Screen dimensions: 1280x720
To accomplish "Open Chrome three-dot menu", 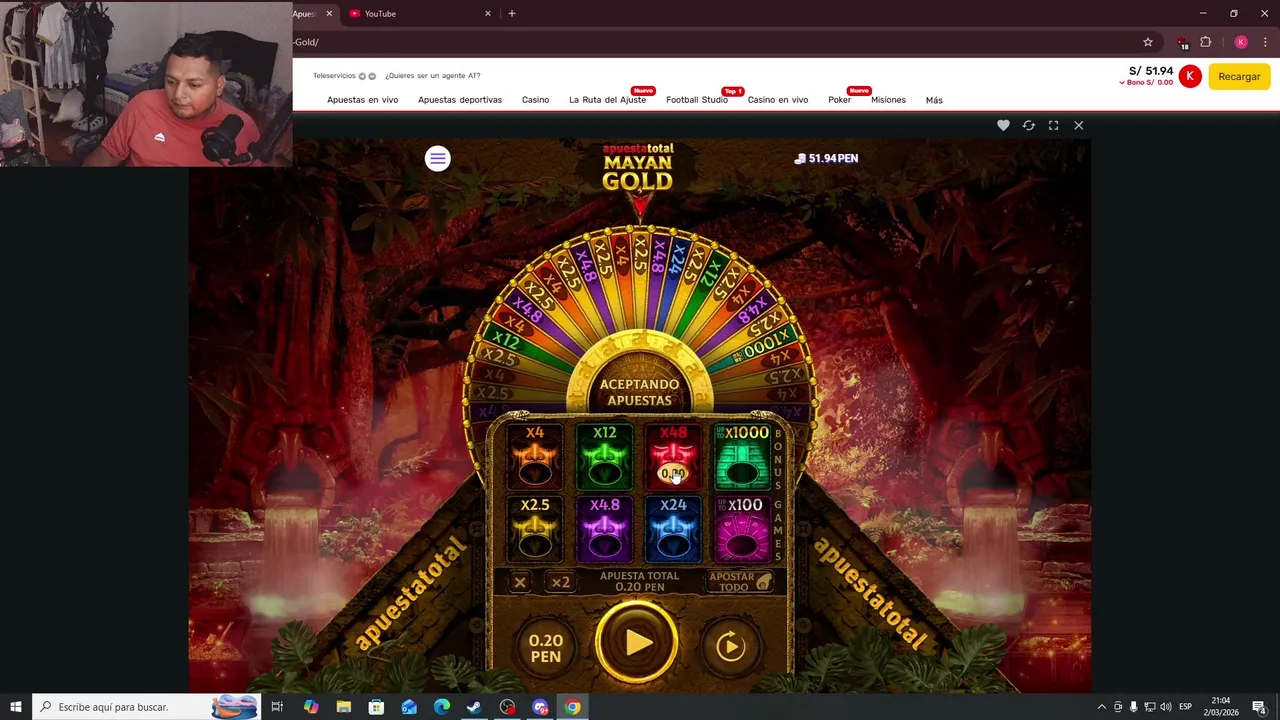I will click(1265, 42).
